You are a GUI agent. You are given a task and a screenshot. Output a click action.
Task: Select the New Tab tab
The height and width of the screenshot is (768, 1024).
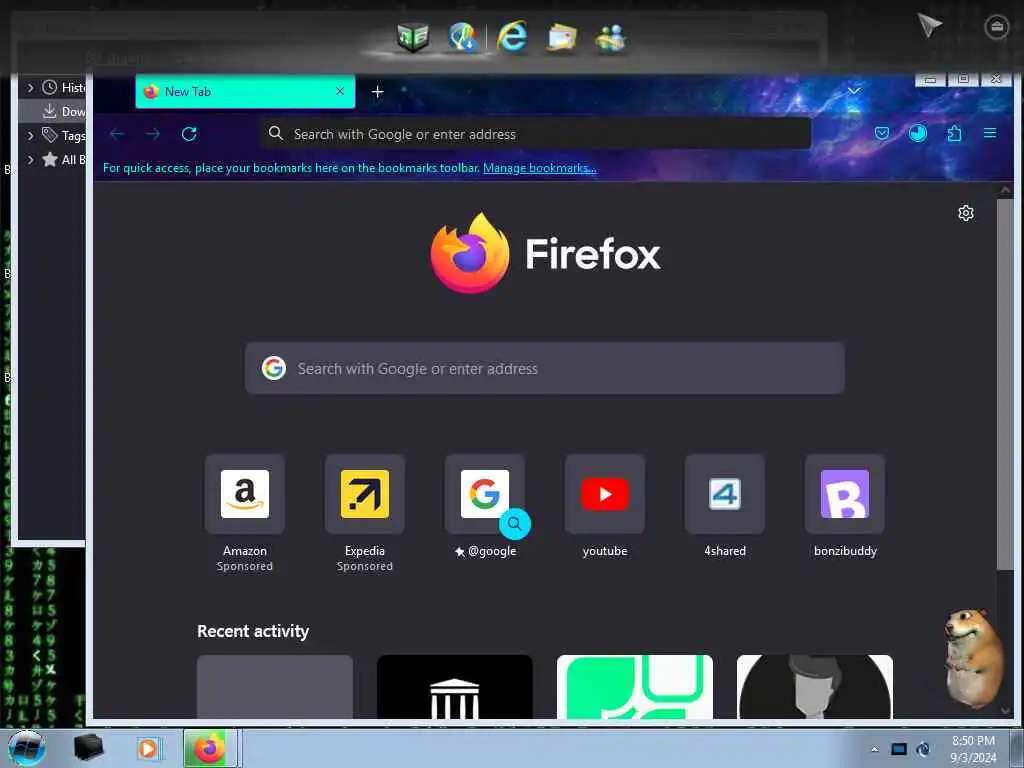coord(245,91)
